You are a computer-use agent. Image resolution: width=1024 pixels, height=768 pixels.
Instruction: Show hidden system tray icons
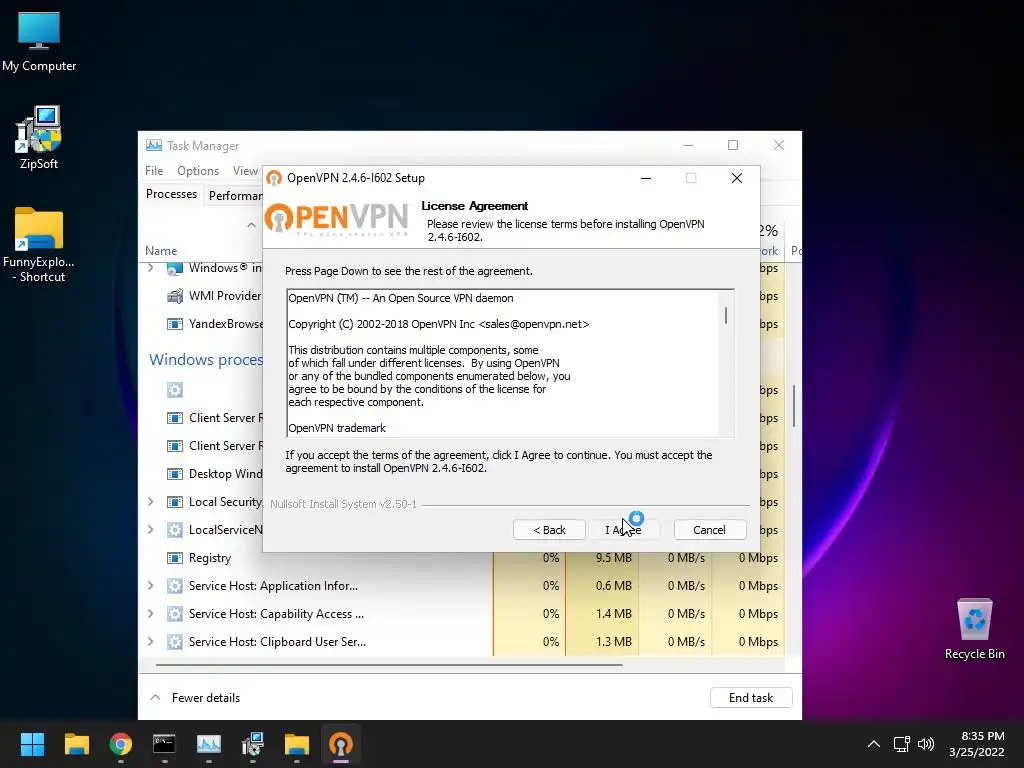click(874, 744)
